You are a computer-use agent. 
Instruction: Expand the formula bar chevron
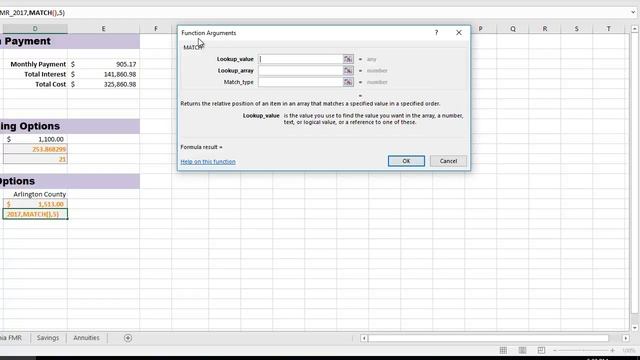633,13
